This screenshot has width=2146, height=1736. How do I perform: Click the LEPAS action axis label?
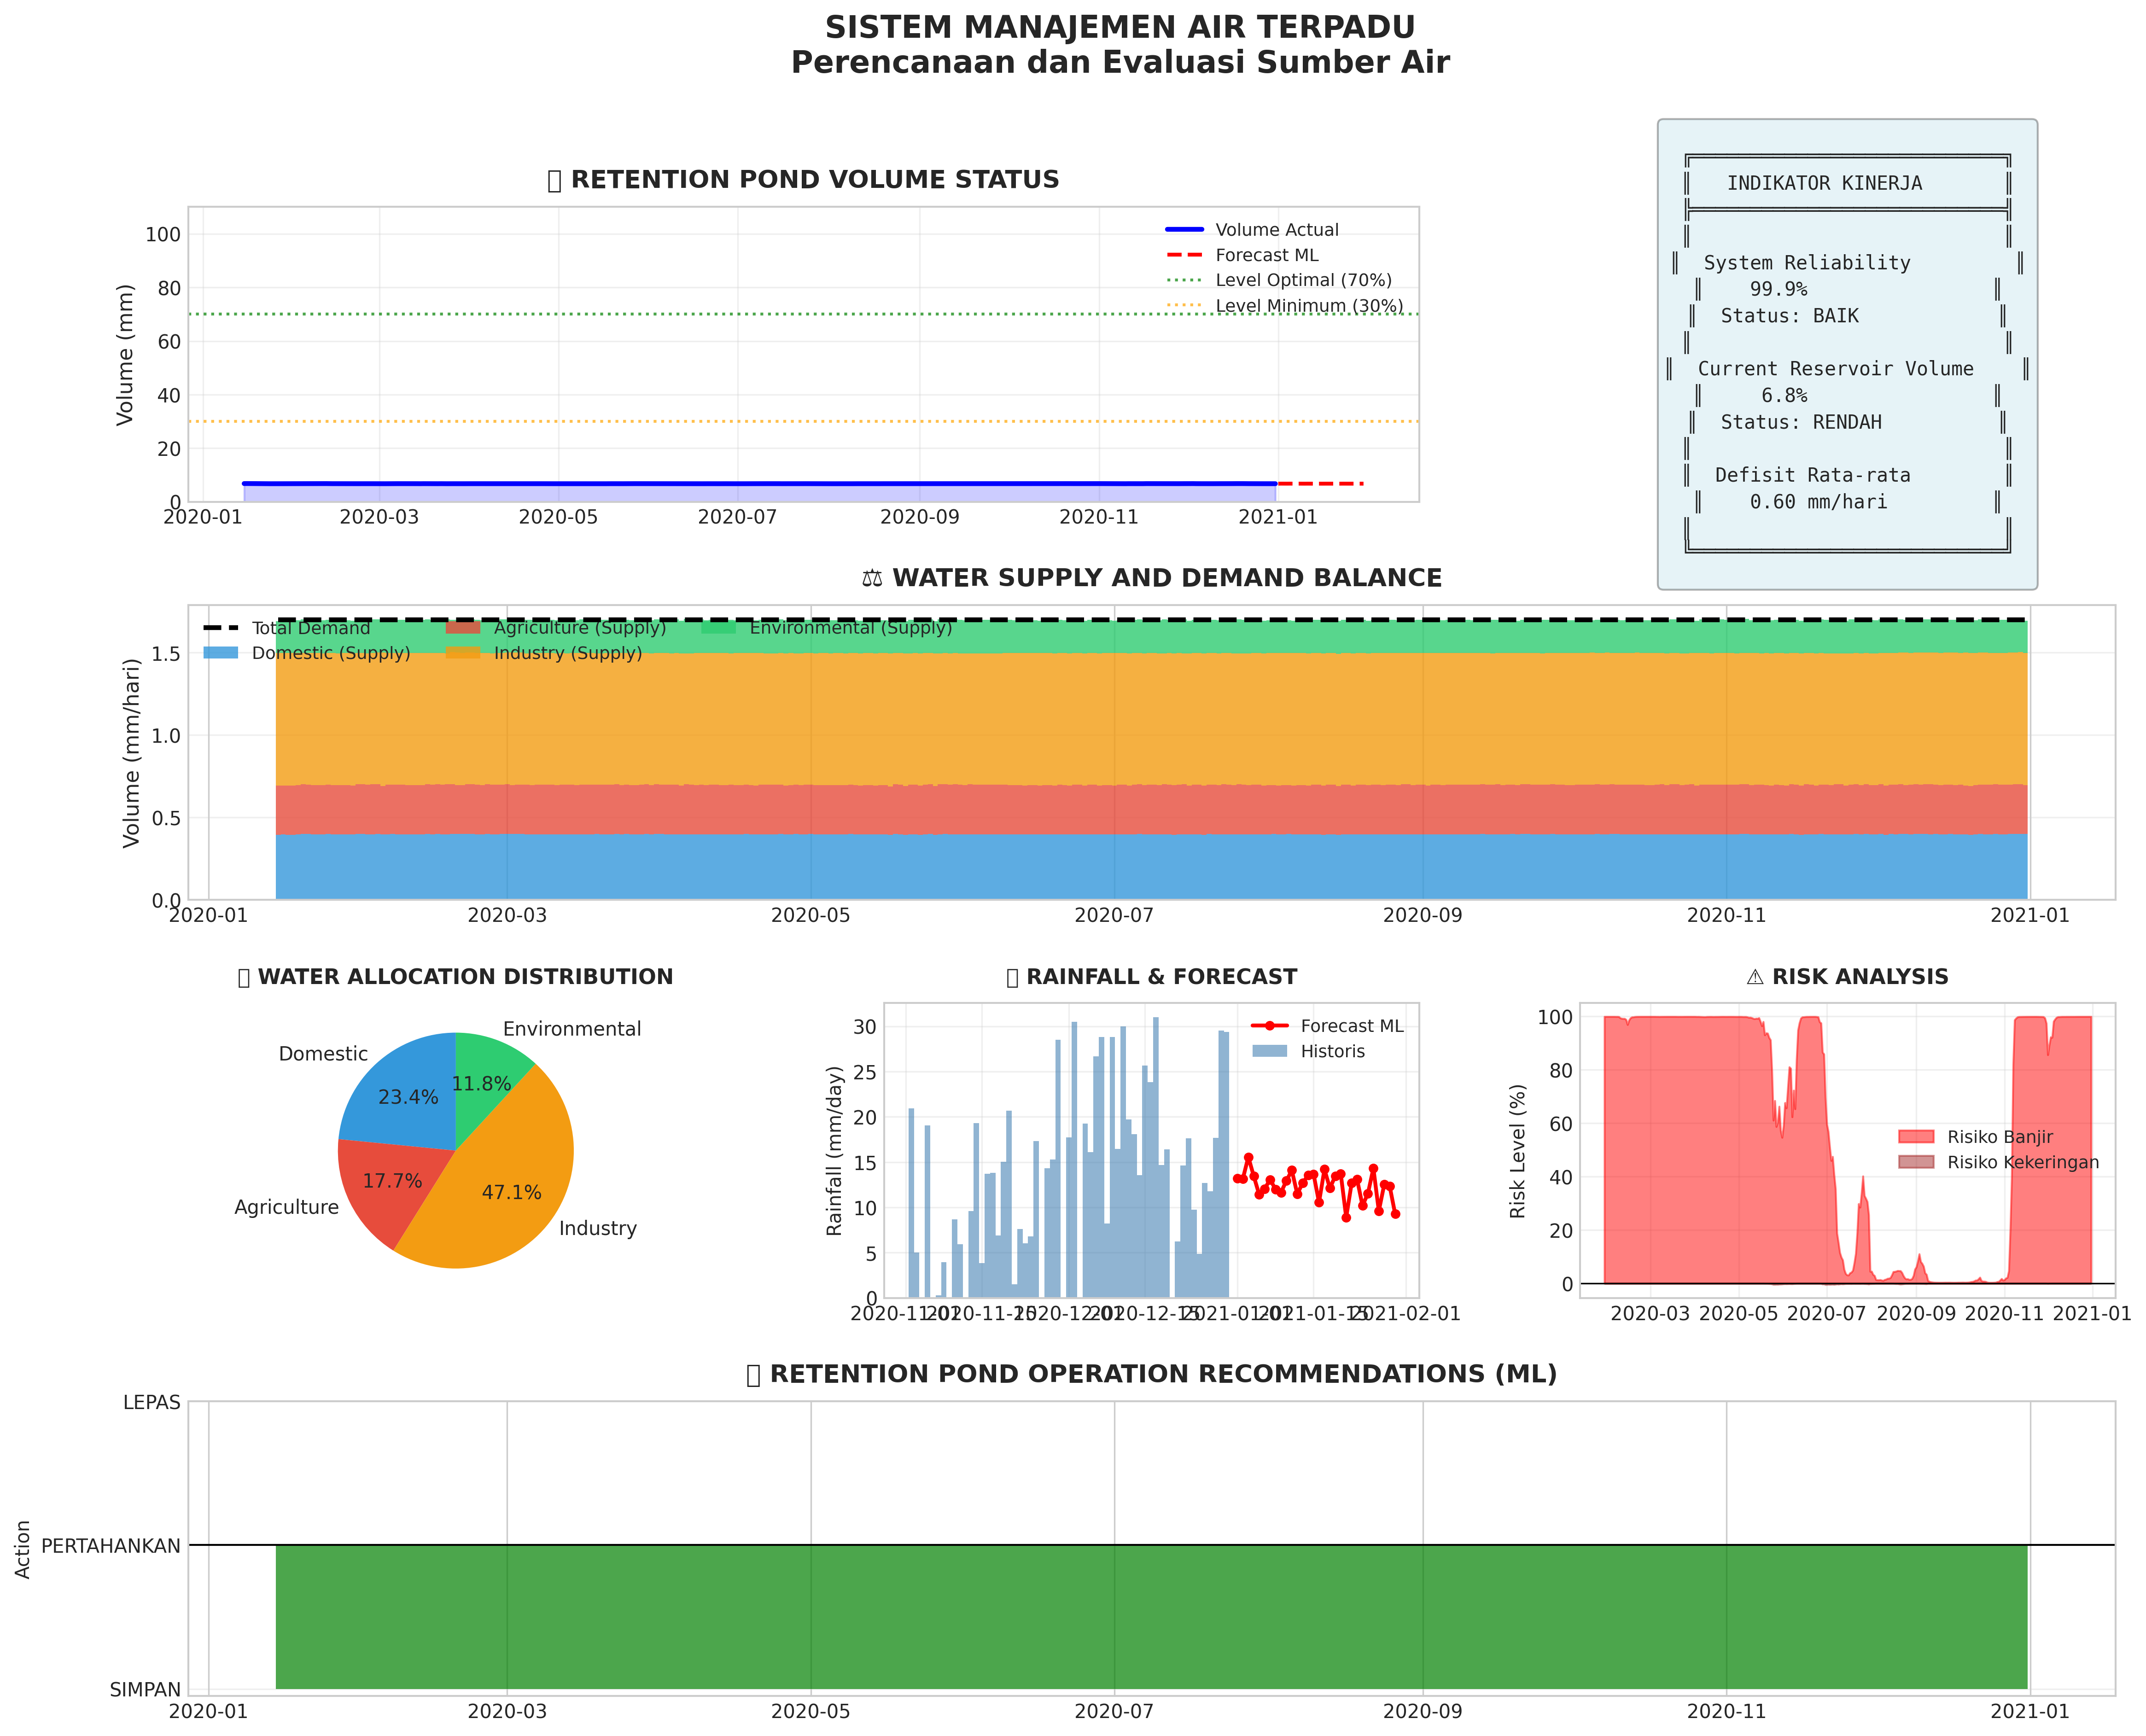(x=152, y=1403)
